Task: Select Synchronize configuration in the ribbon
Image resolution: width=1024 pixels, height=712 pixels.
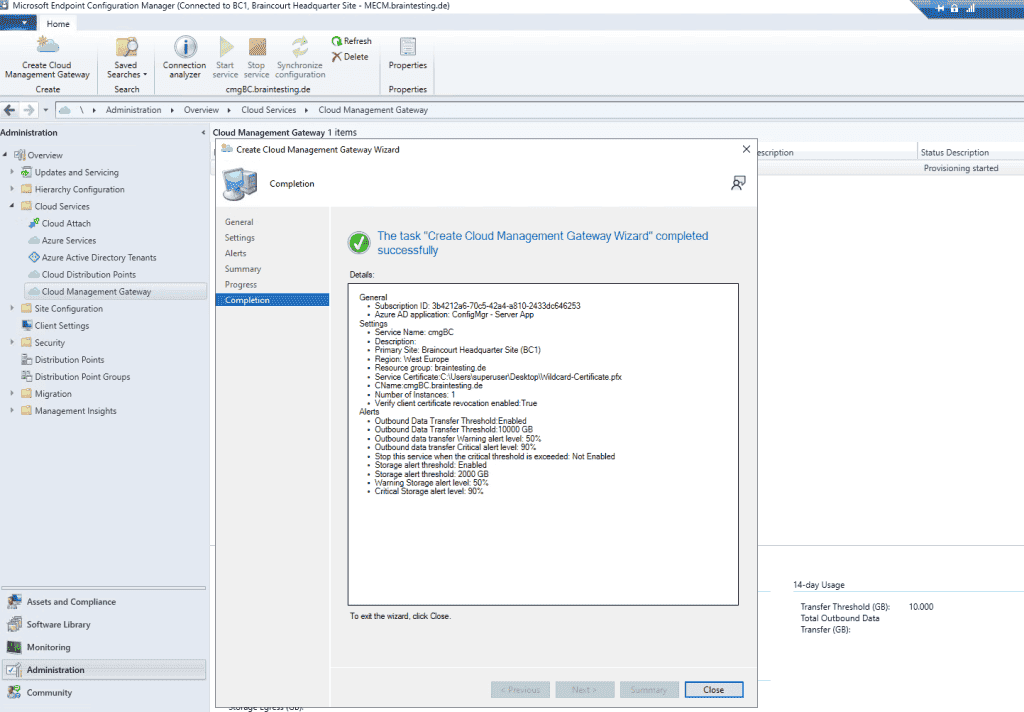Action: [299, 55]
